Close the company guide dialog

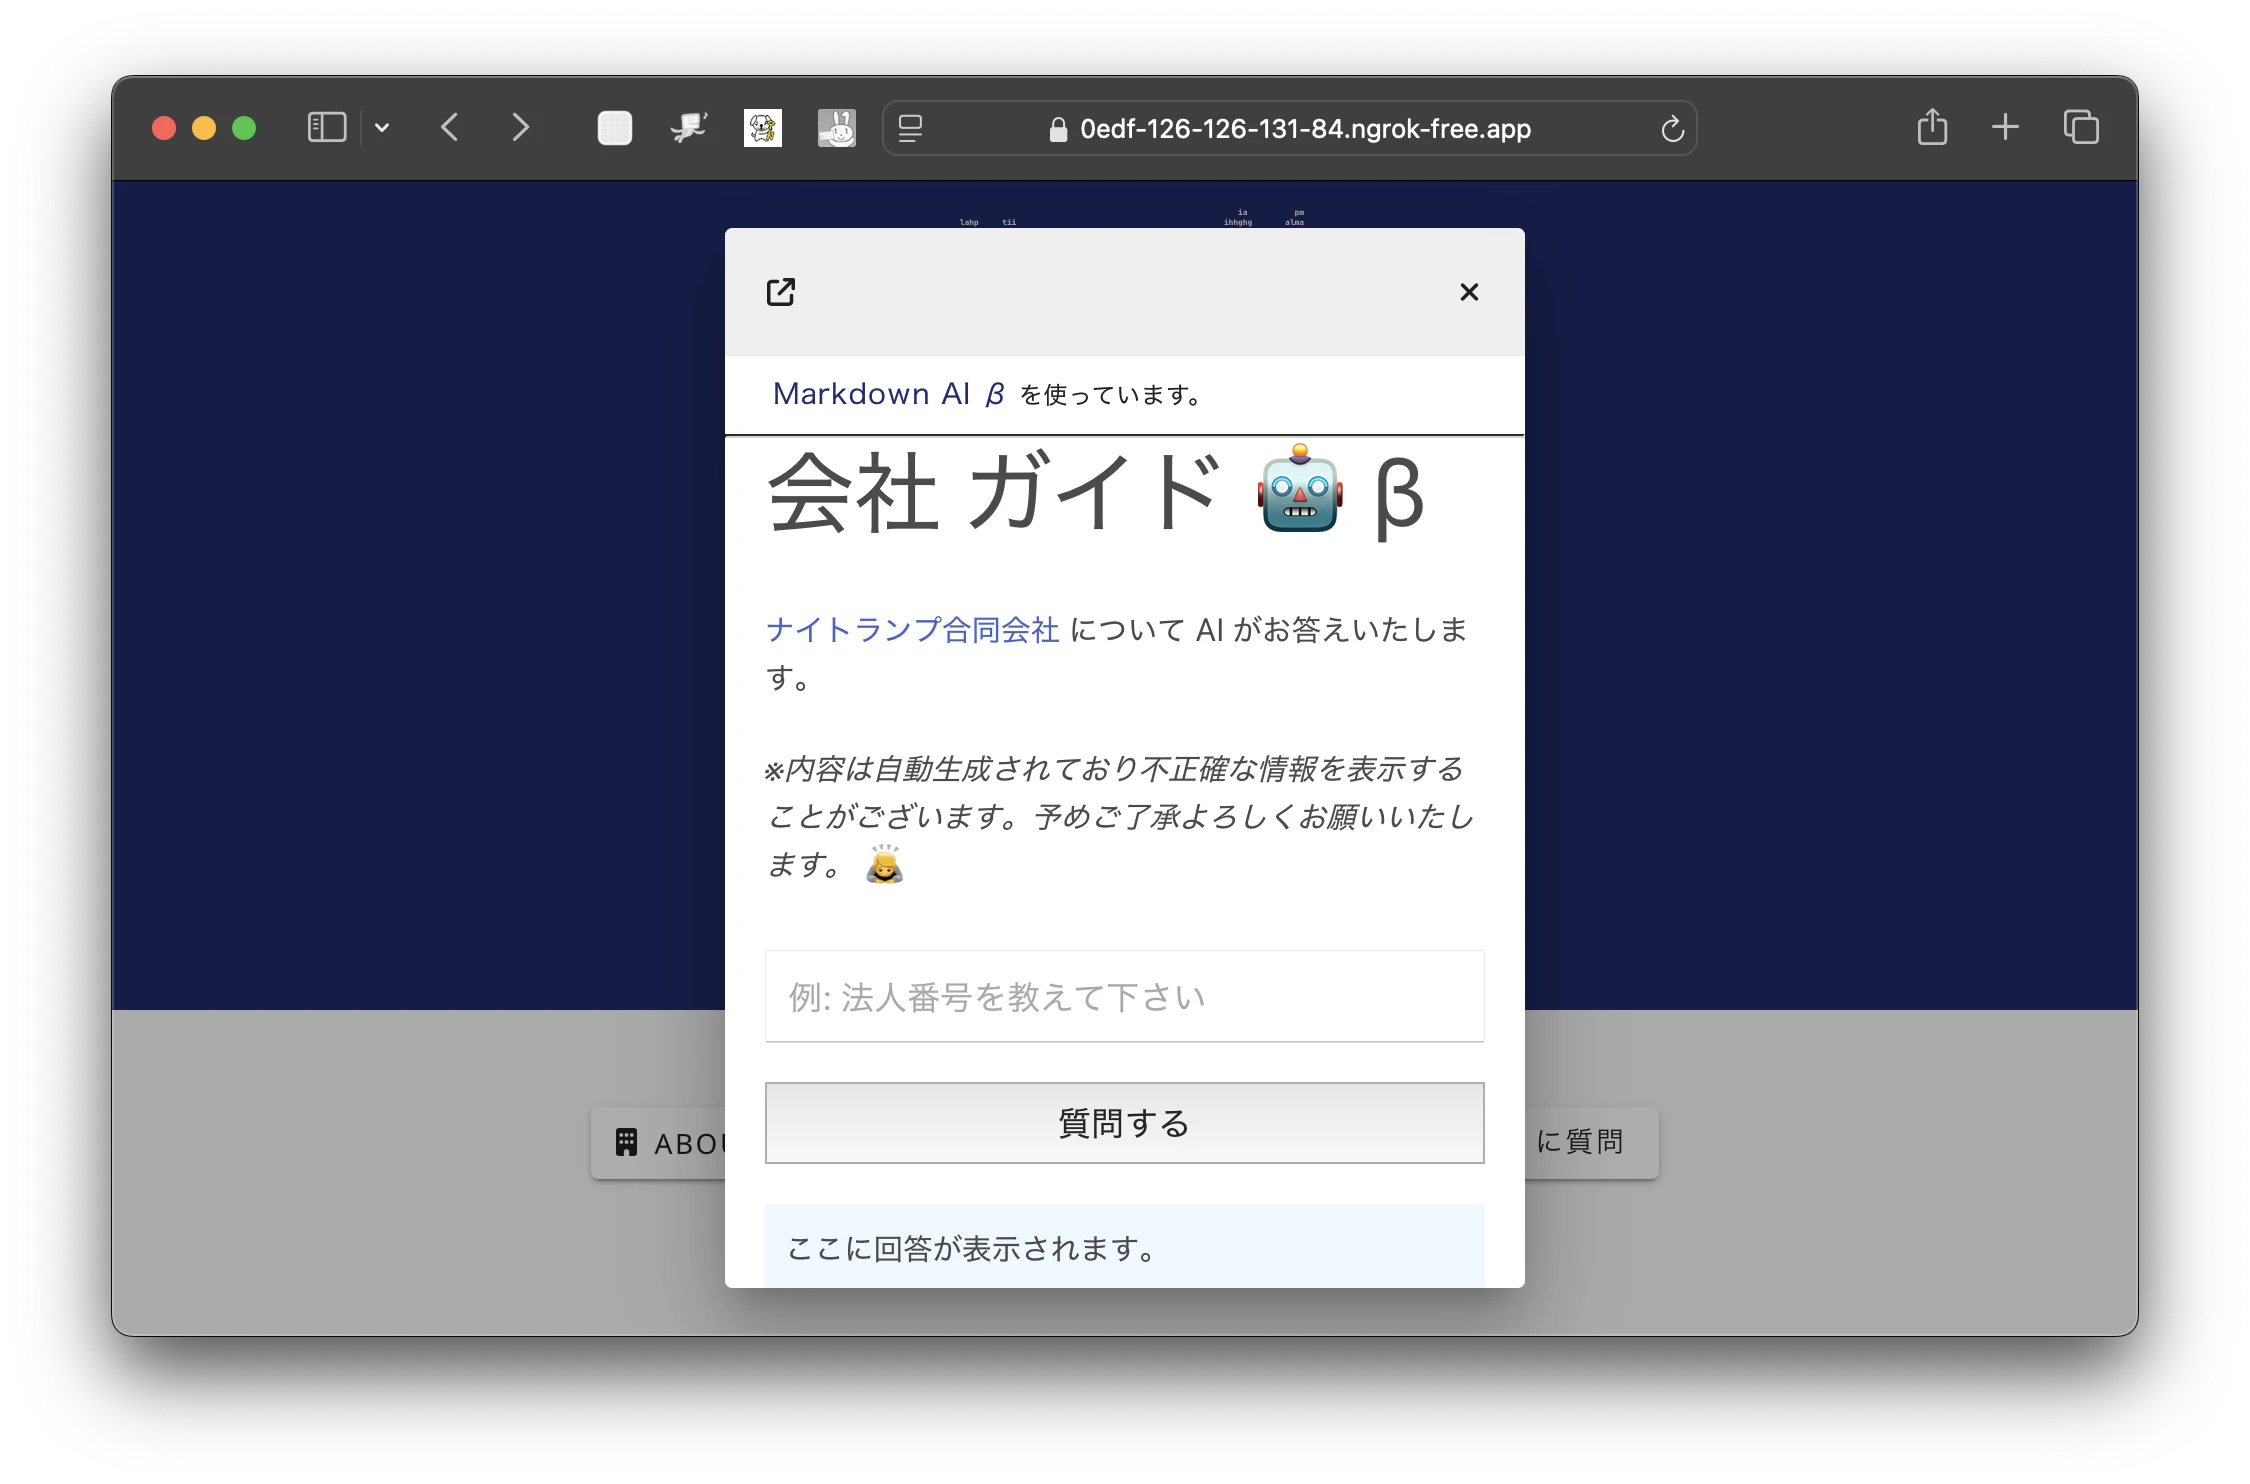(x=1468, y=292)
